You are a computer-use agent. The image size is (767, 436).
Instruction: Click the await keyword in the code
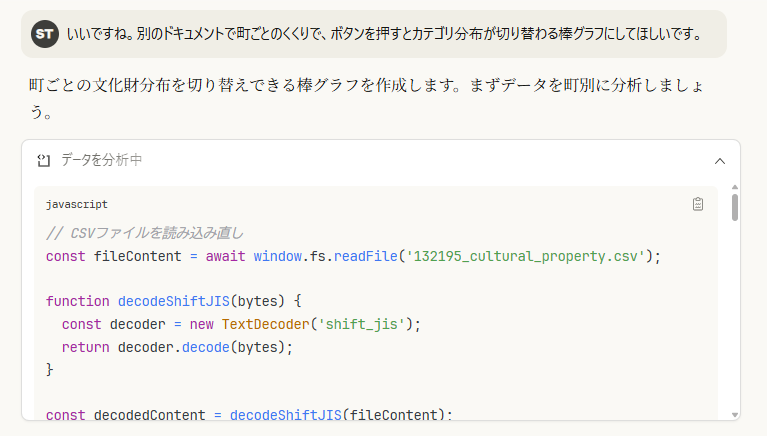(x=227, y=256)
